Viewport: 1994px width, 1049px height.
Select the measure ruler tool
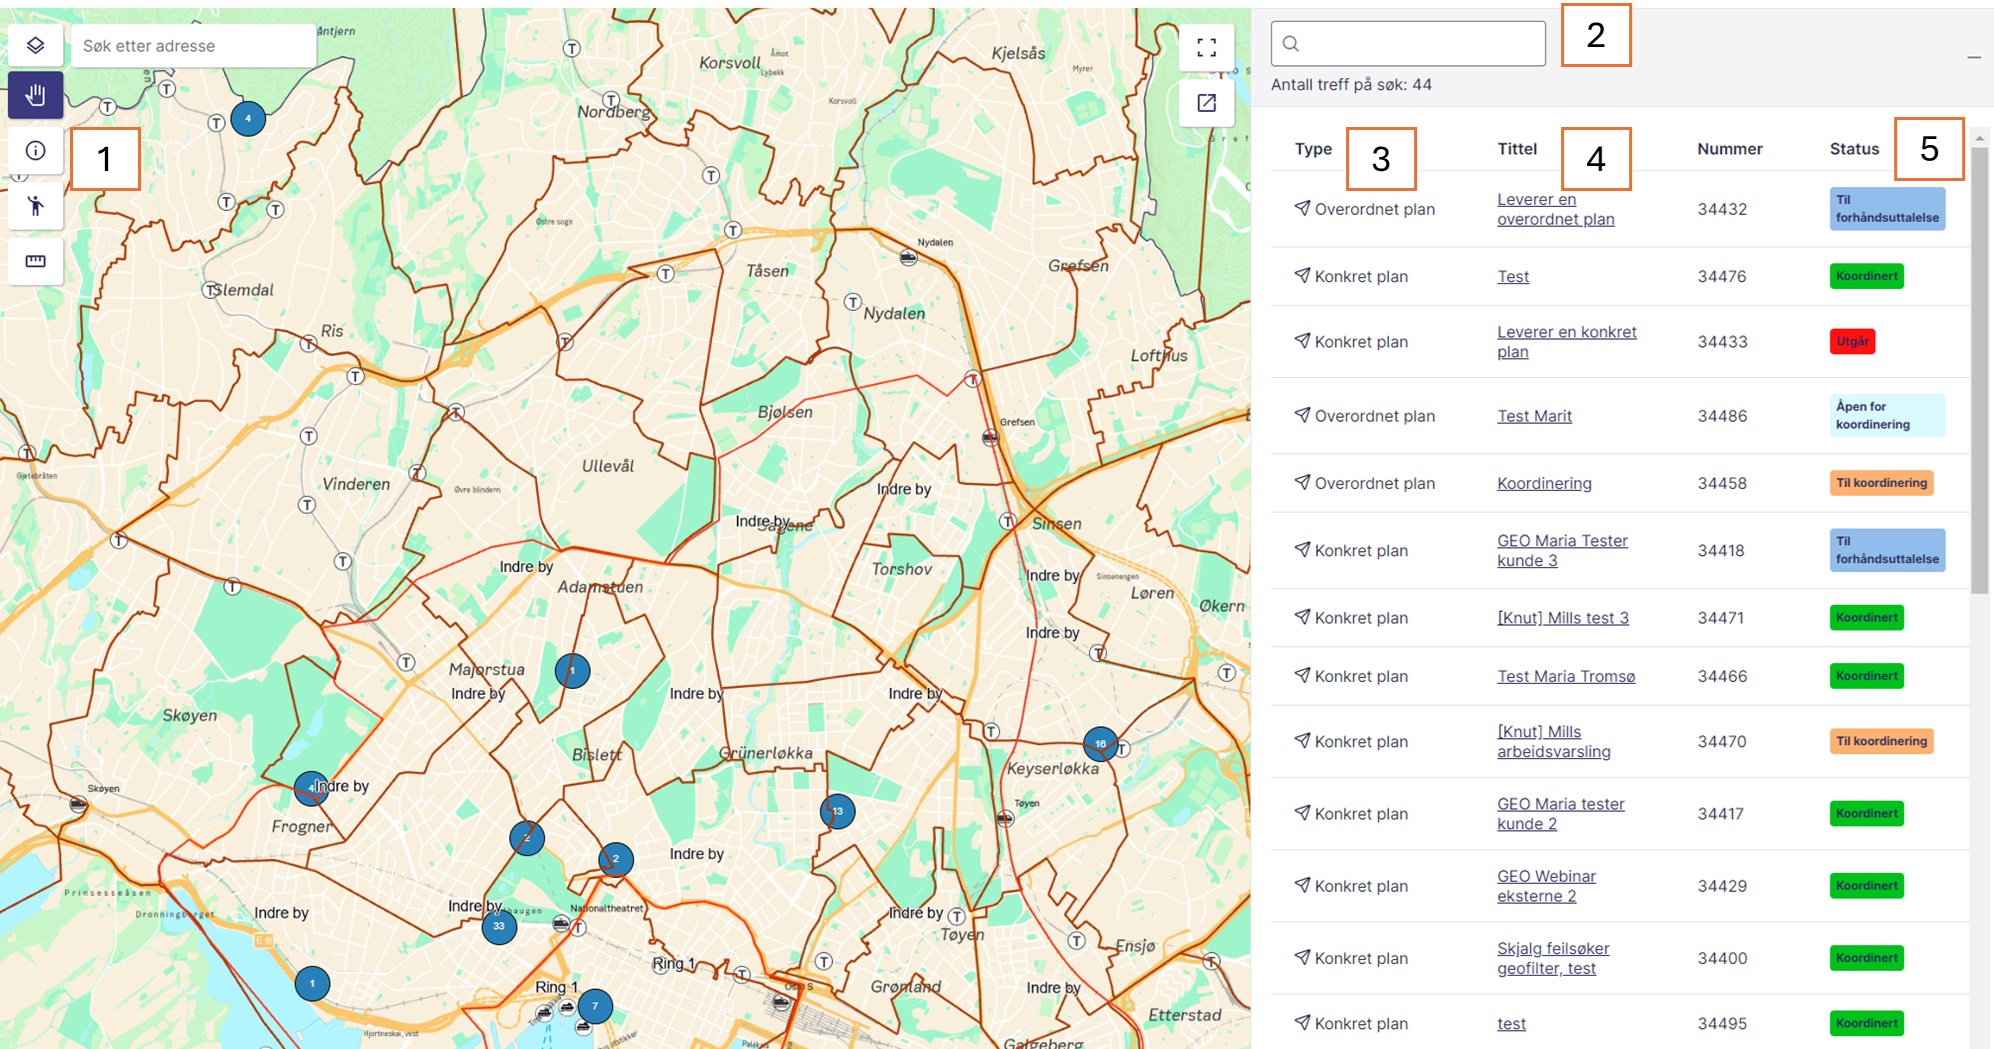click(35, 261)
